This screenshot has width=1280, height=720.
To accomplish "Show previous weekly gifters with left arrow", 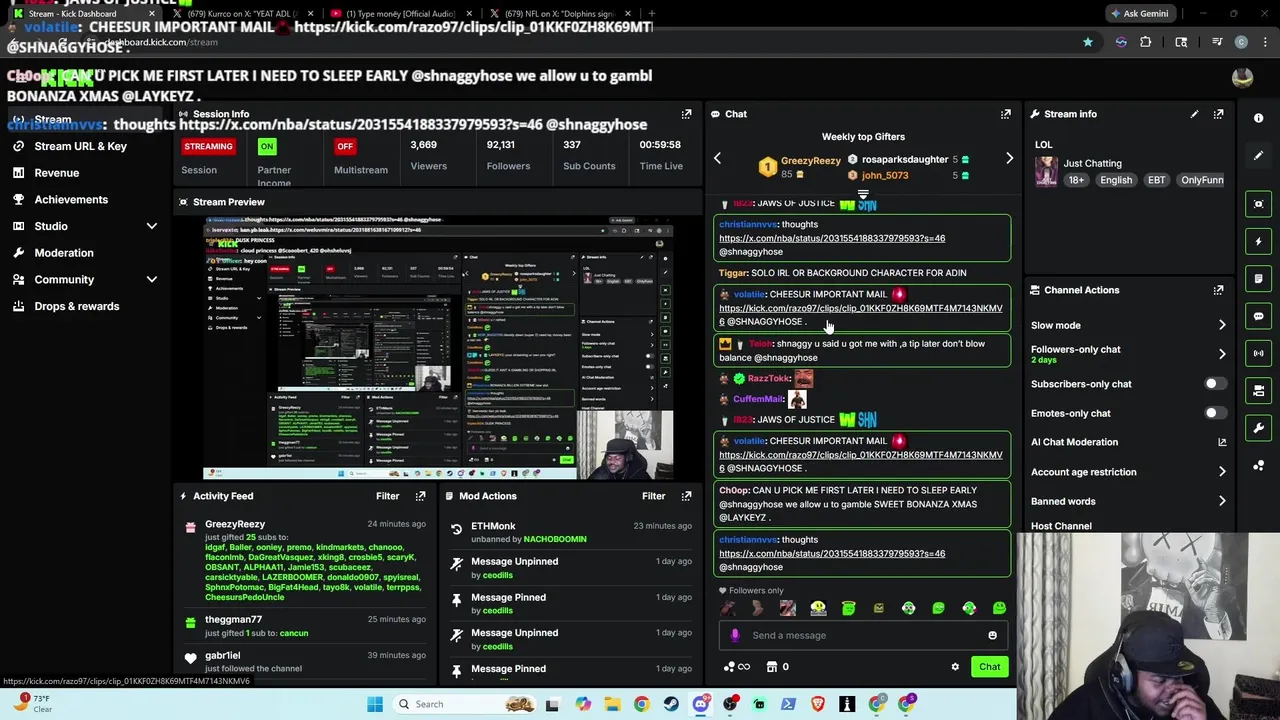I will (x=717, y=158).
